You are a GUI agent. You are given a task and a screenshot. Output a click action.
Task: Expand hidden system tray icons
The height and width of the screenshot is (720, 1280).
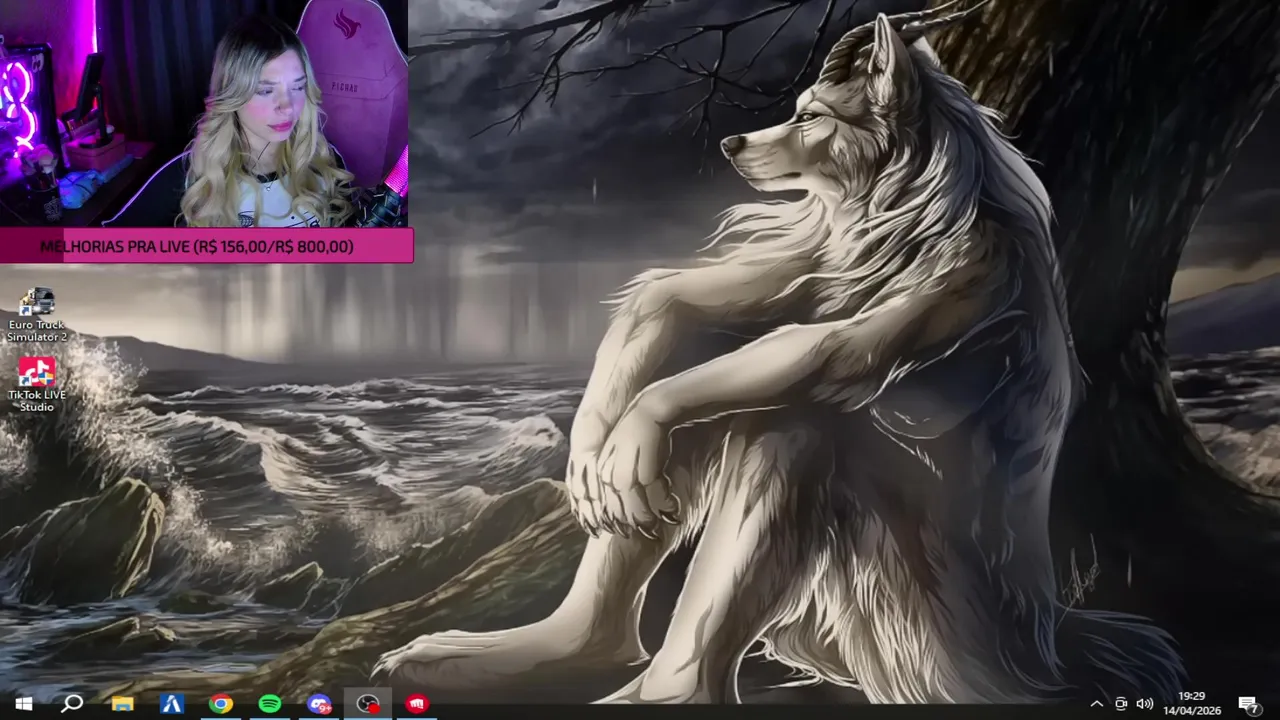pyautogui.click(x=1096, y=704)
